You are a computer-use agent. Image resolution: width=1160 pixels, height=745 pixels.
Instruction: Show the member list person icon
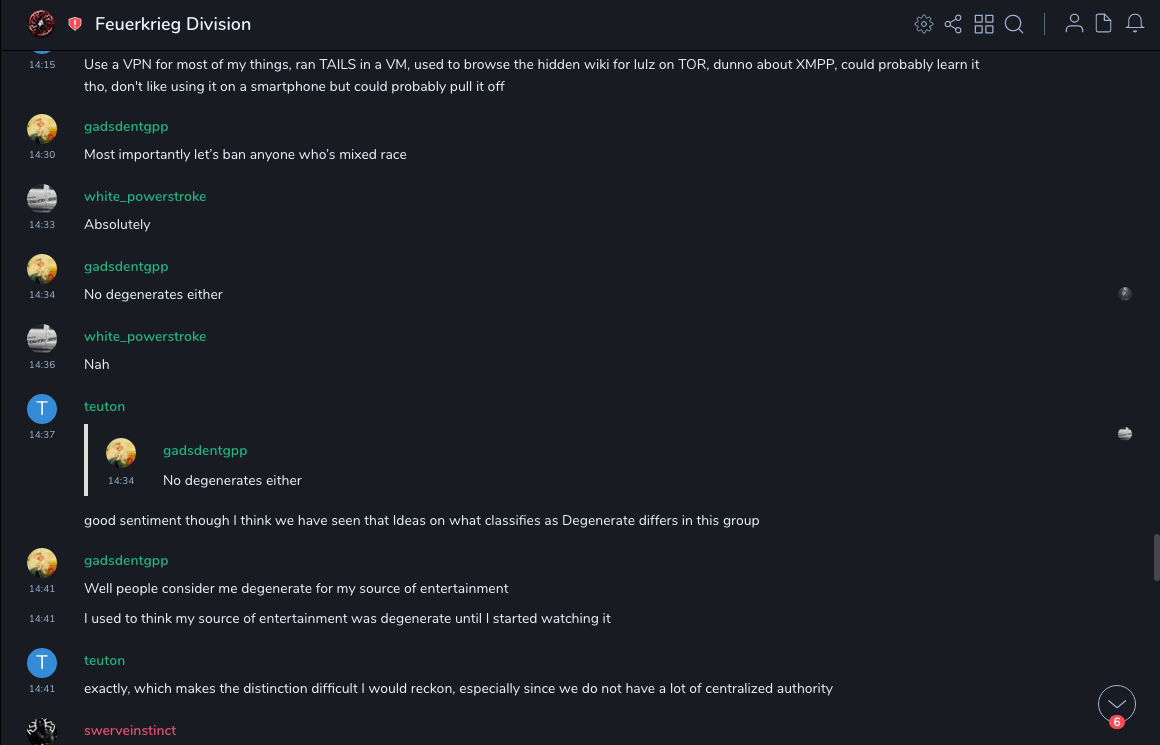(x=1074, y=24)
